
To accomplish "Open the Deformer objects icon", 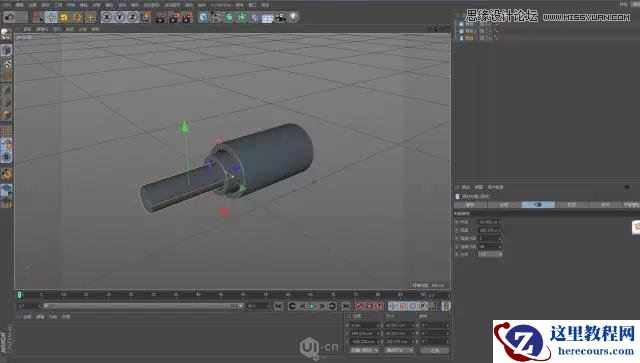I will tap(255, 17).
